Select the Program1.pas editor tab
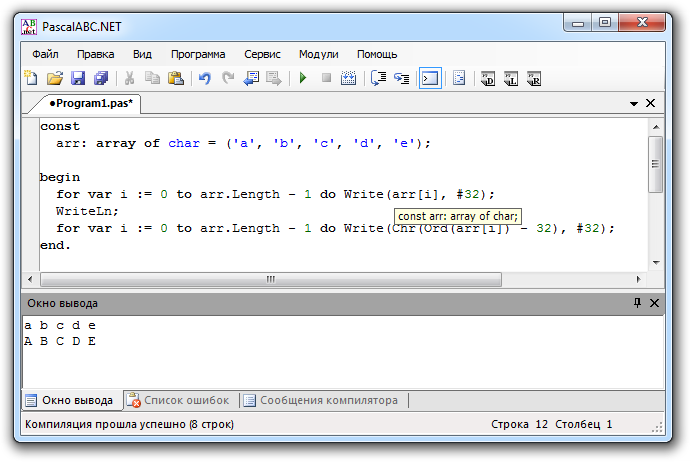This screenshot has height=462, width=691. click(90, 104)
